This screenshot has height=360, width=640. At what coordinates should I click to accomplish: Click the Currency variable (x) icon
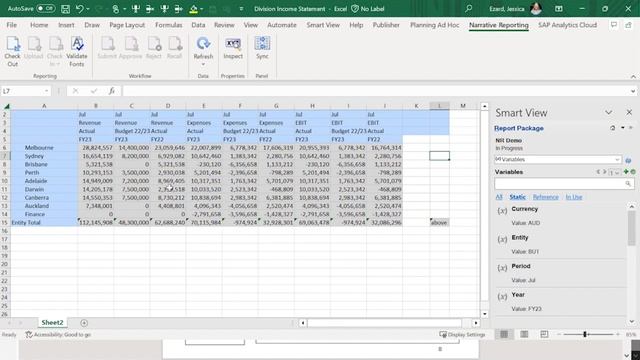coord(502,211)
